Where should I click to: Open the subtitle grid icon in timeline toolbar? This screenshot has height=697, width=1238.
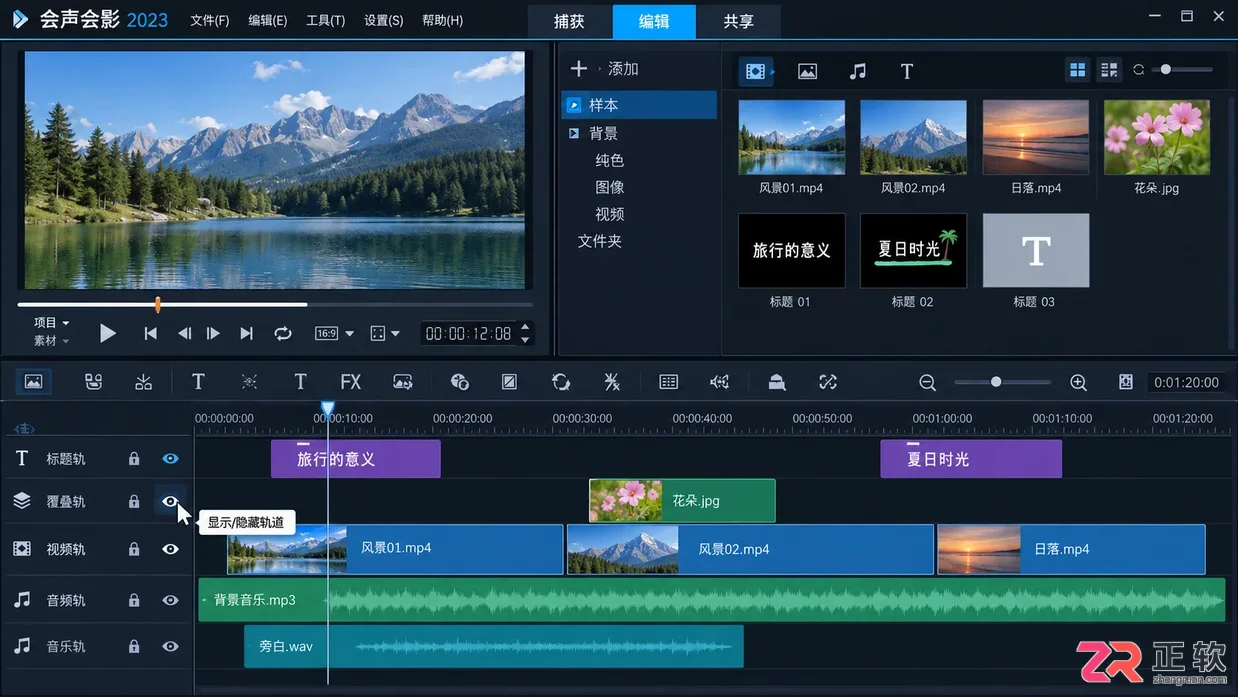669,382
